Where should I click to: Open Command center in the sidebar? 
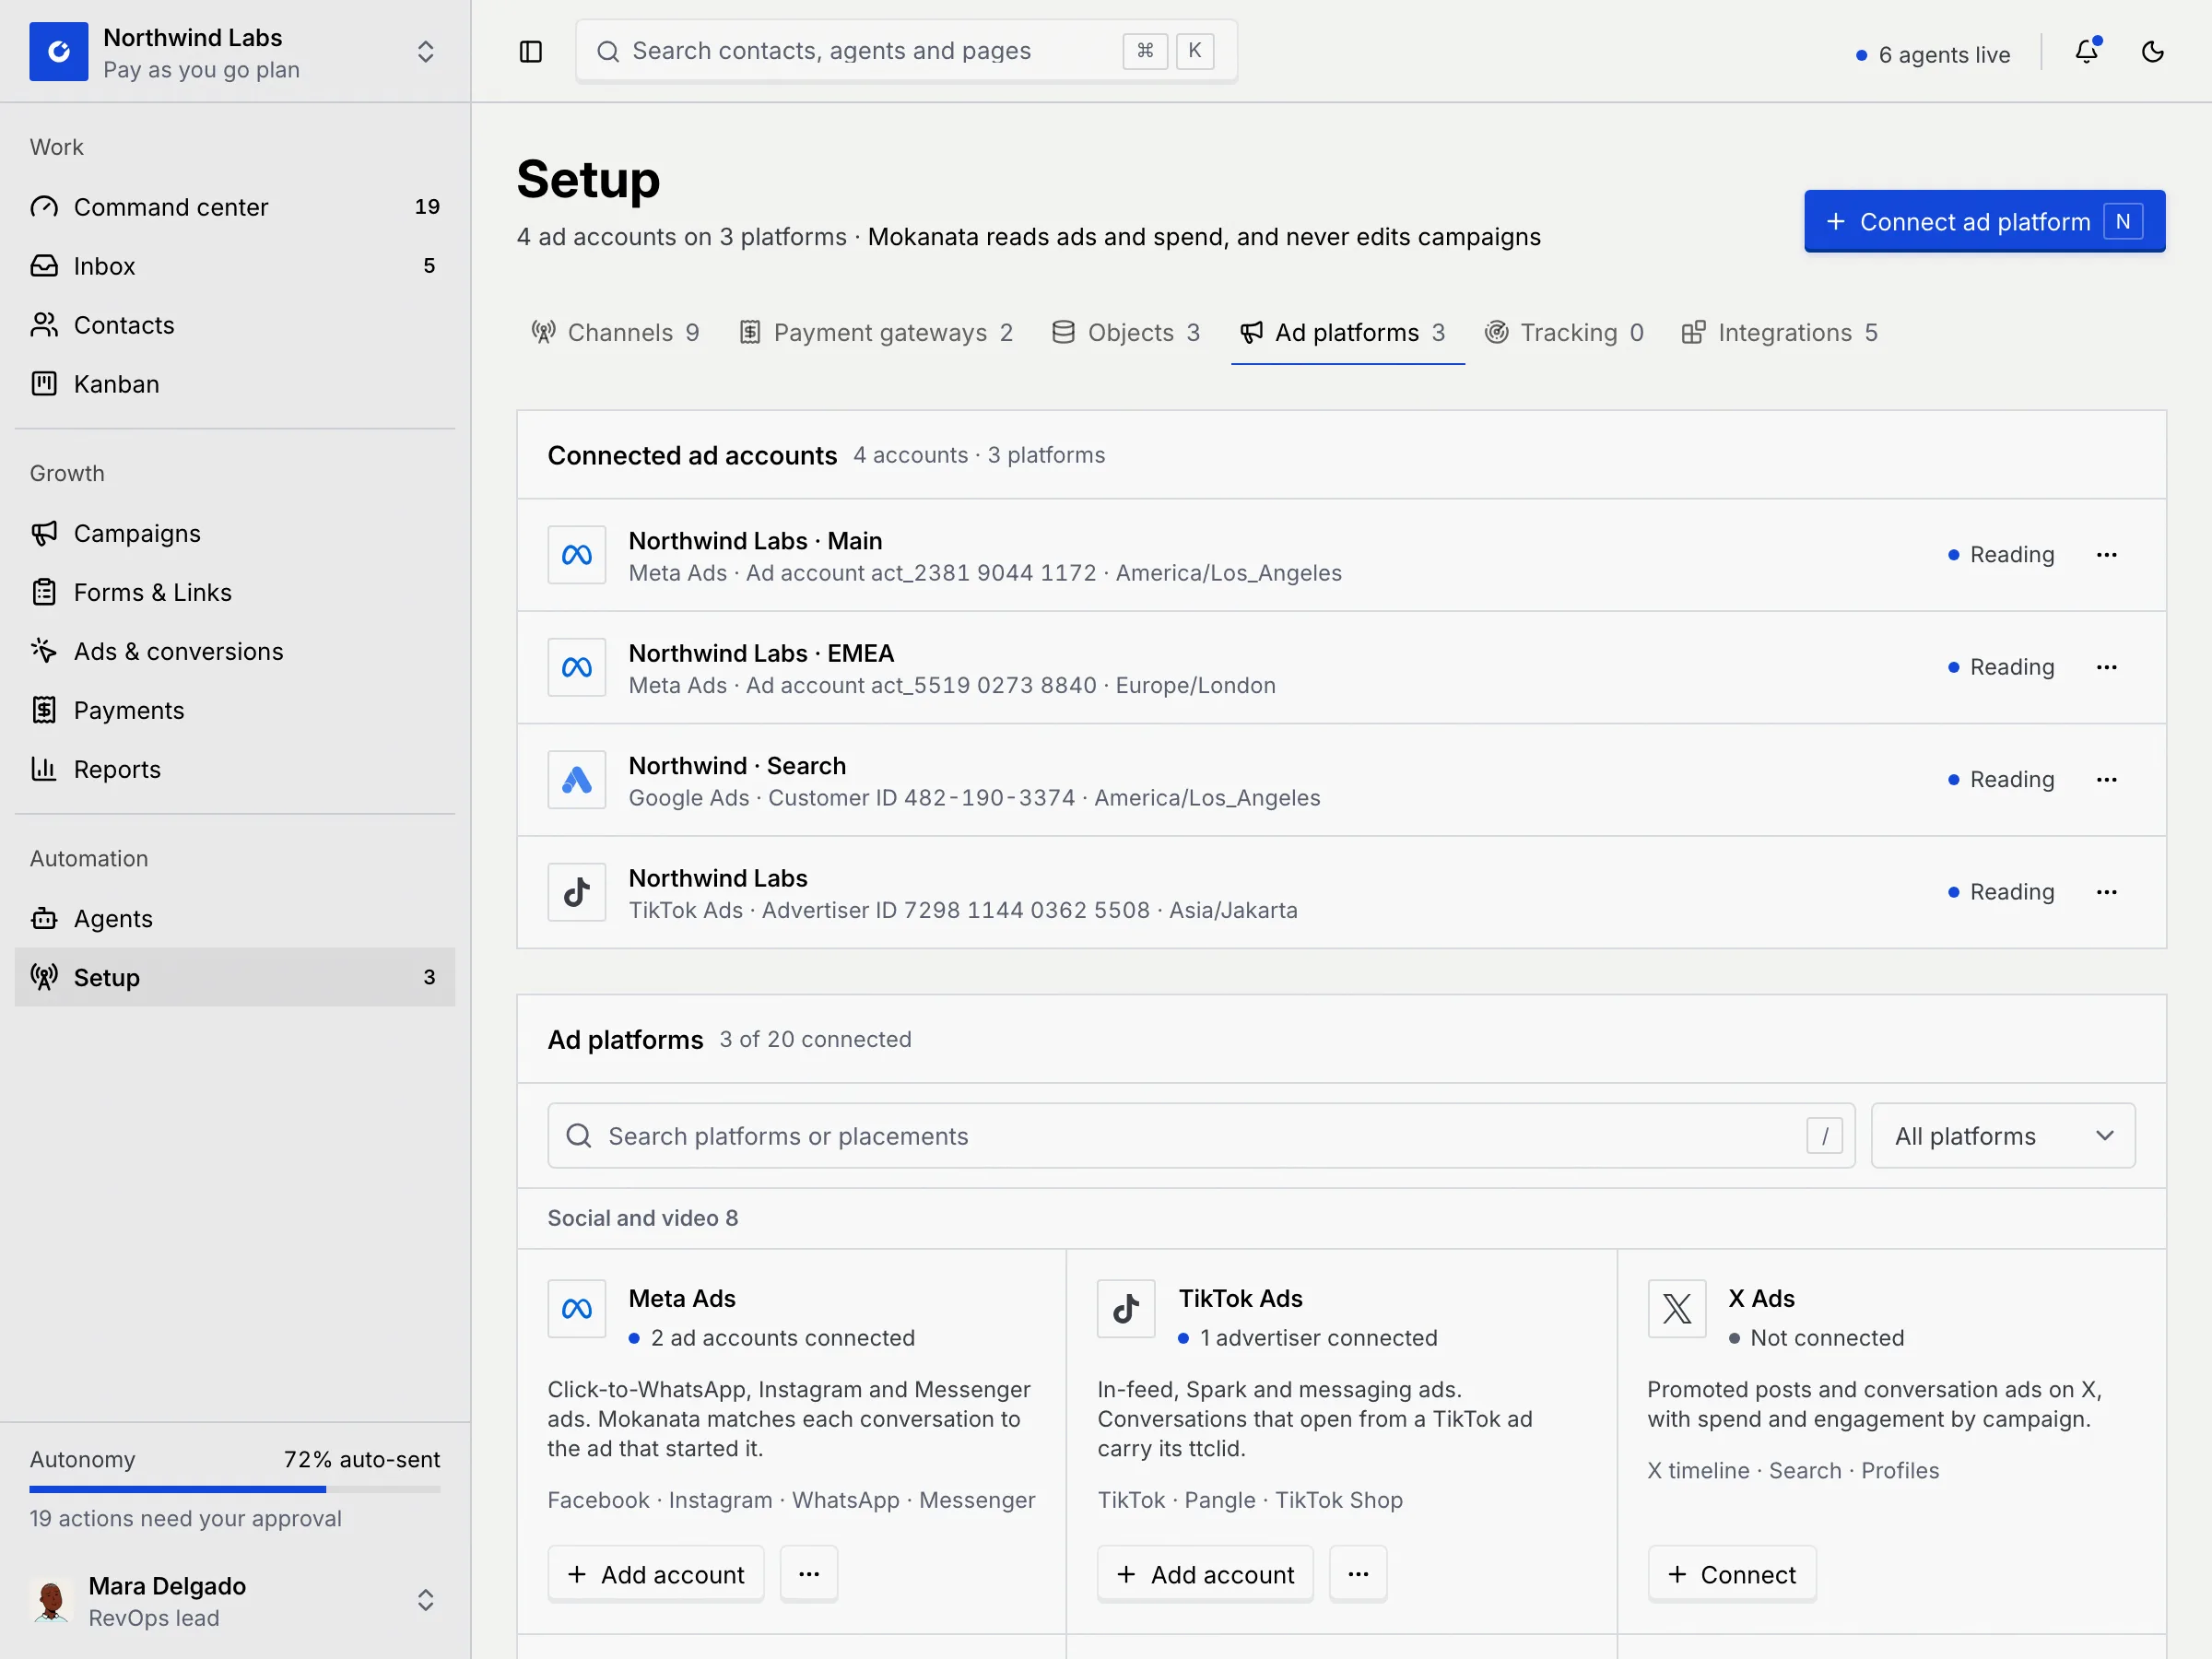tap(235, 207)
